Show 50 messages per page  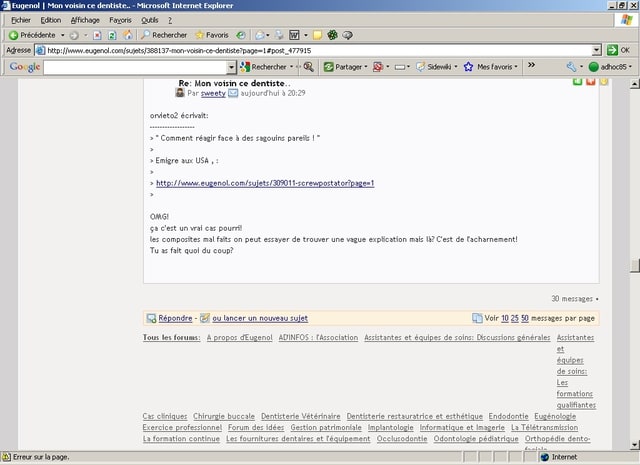[525, 318]
